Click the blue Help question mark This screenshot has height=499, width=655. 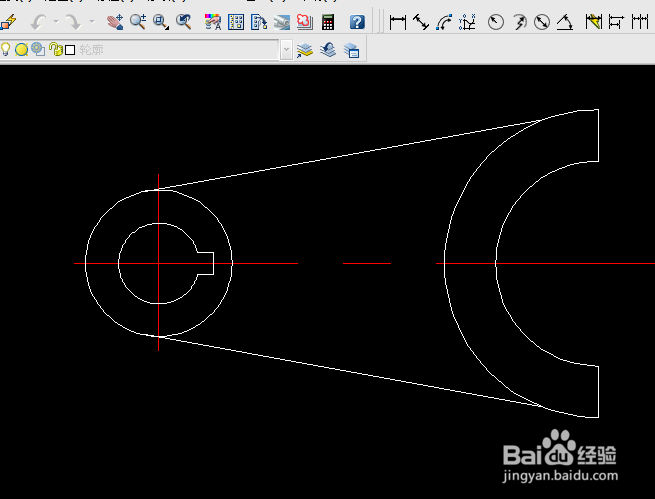(x=357, y=22)
